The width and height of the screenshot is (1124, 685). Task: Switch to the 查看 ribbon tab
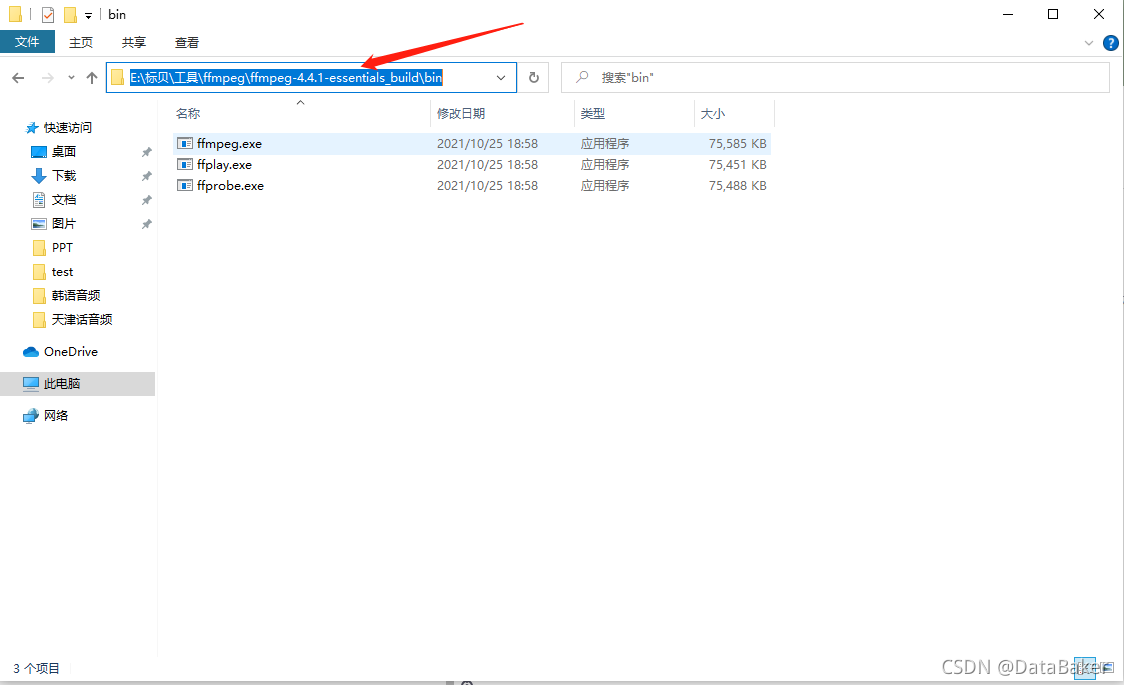[187, 42]
